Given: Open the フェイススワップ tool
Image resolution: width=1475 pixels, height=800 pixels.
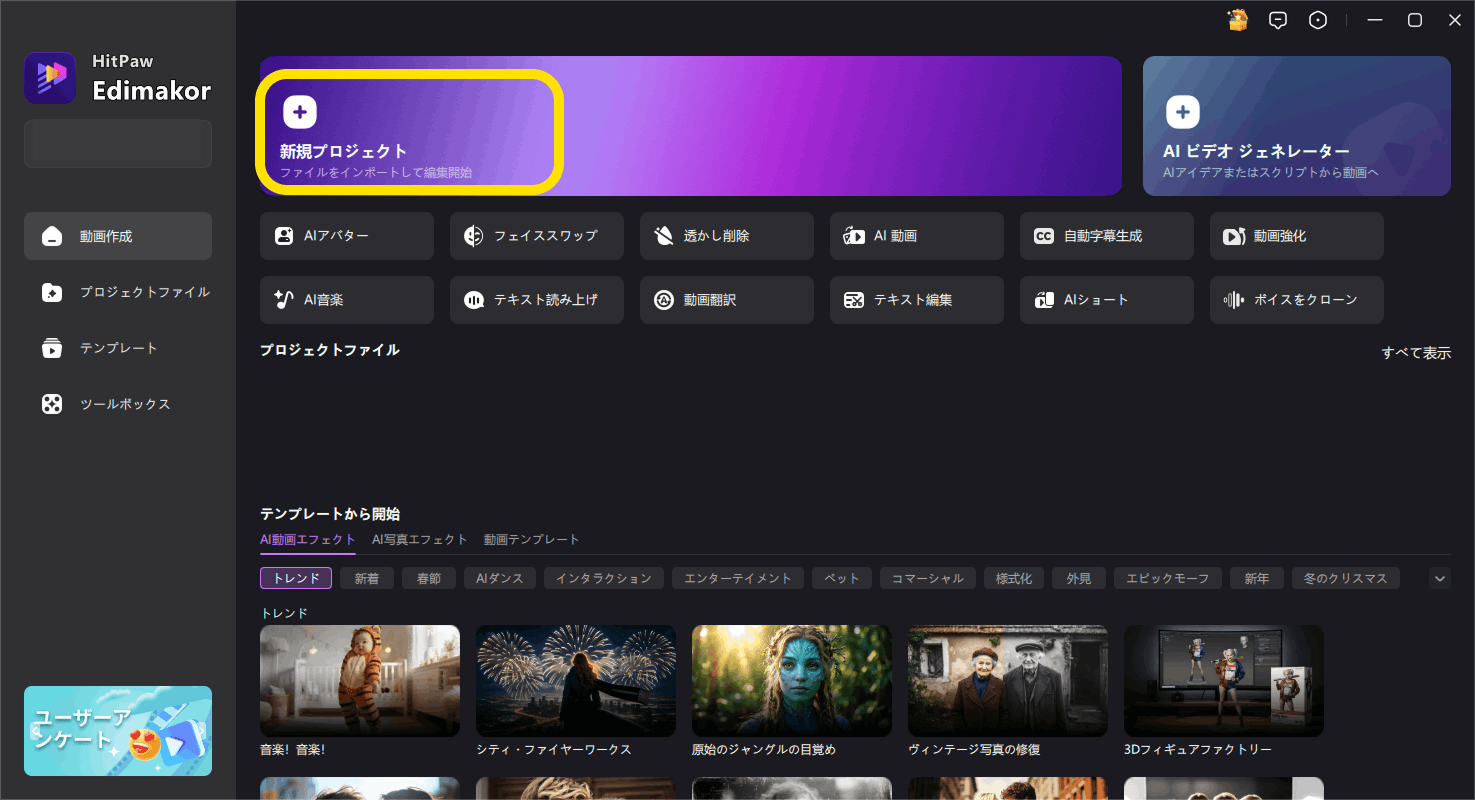Looking at the screenshot, I should (536, 235).
